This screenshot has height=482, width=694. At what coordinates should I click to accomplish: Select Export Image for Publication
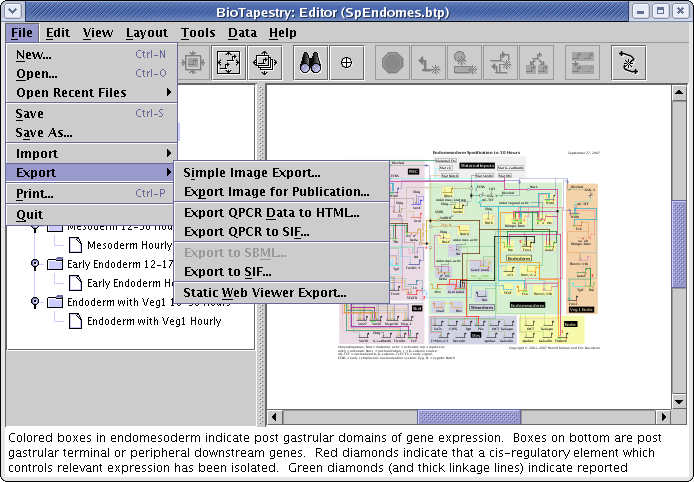(276, 191)
